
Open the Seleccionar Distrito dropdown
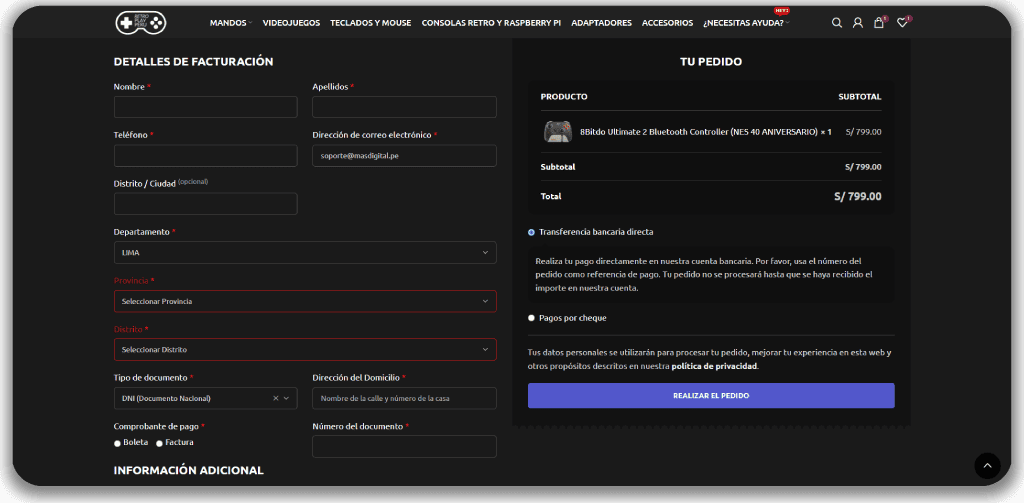point(305,349)
